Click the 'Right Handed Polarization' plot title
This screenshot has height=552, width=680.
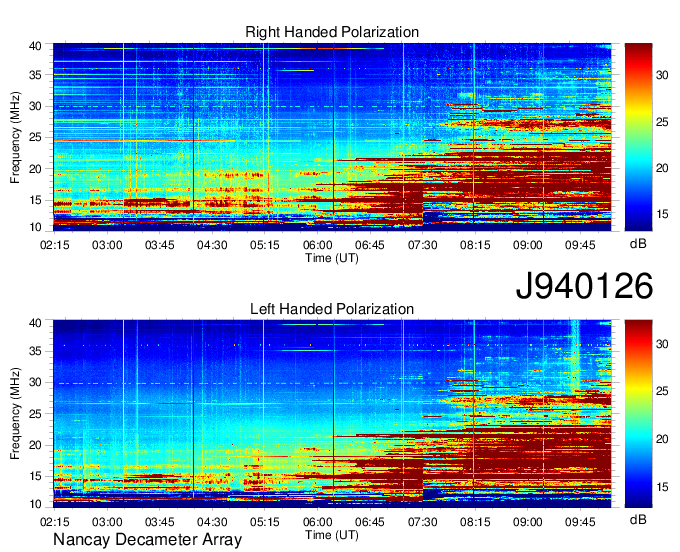pos(332,32)
